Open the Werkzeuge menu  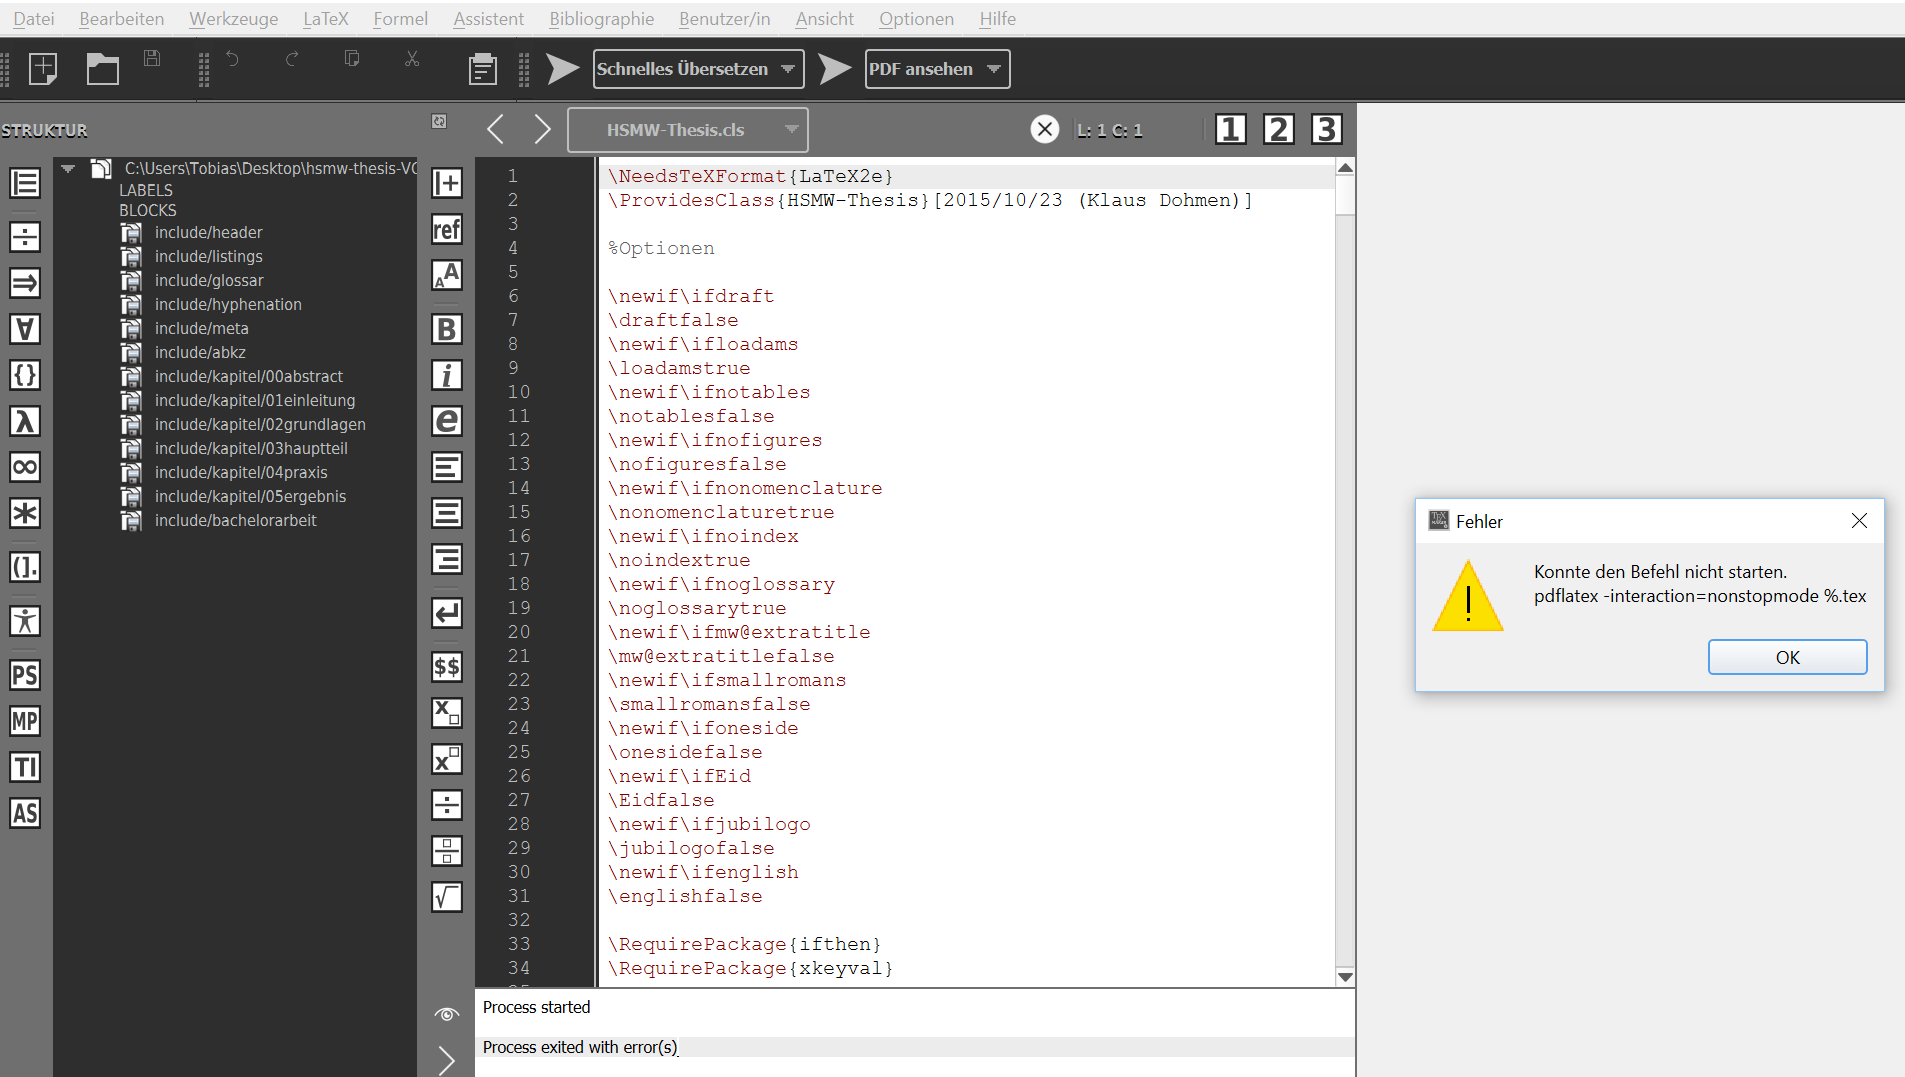233,18
